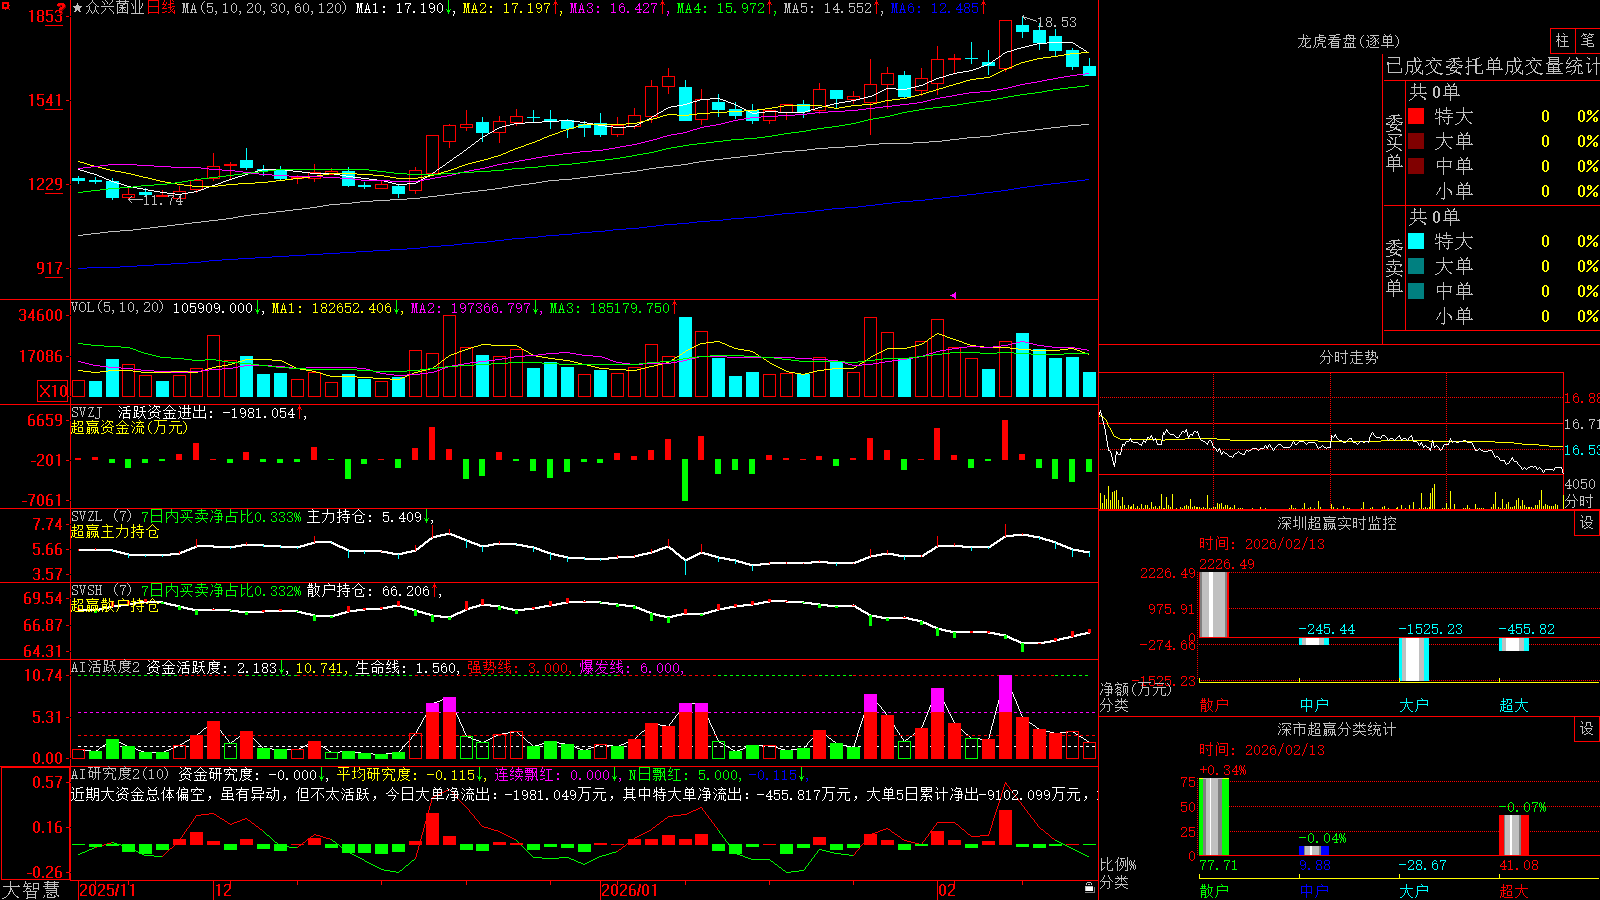Click the 已成交委托单成交量统计 header
This screenshot has width=1600, height=900.
click(x=1492, y=67)
